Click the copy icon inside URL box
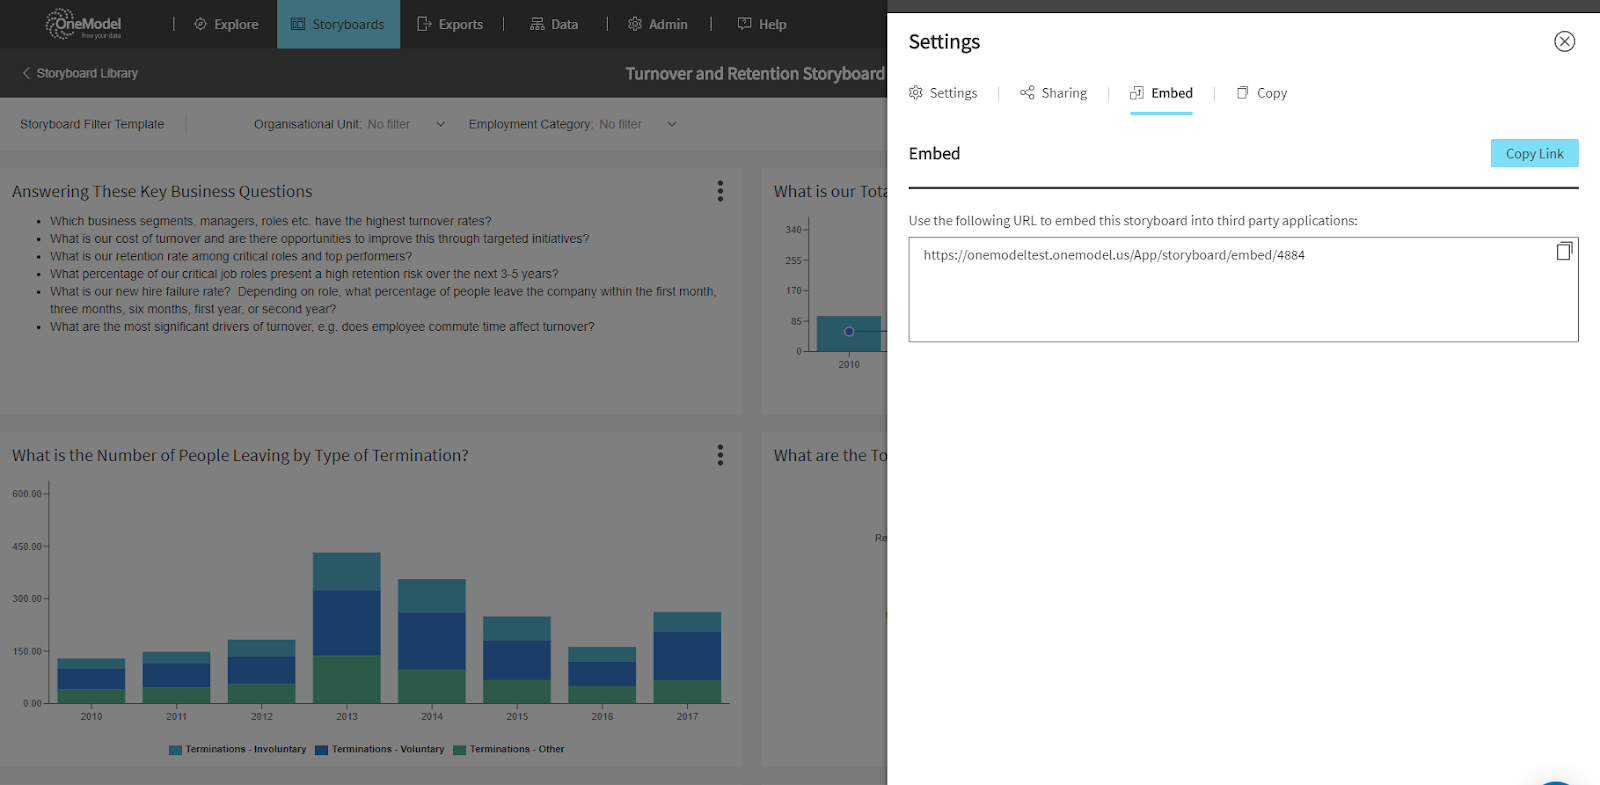This screenshot has height=785, width=1600. [x=1564, y=252]
